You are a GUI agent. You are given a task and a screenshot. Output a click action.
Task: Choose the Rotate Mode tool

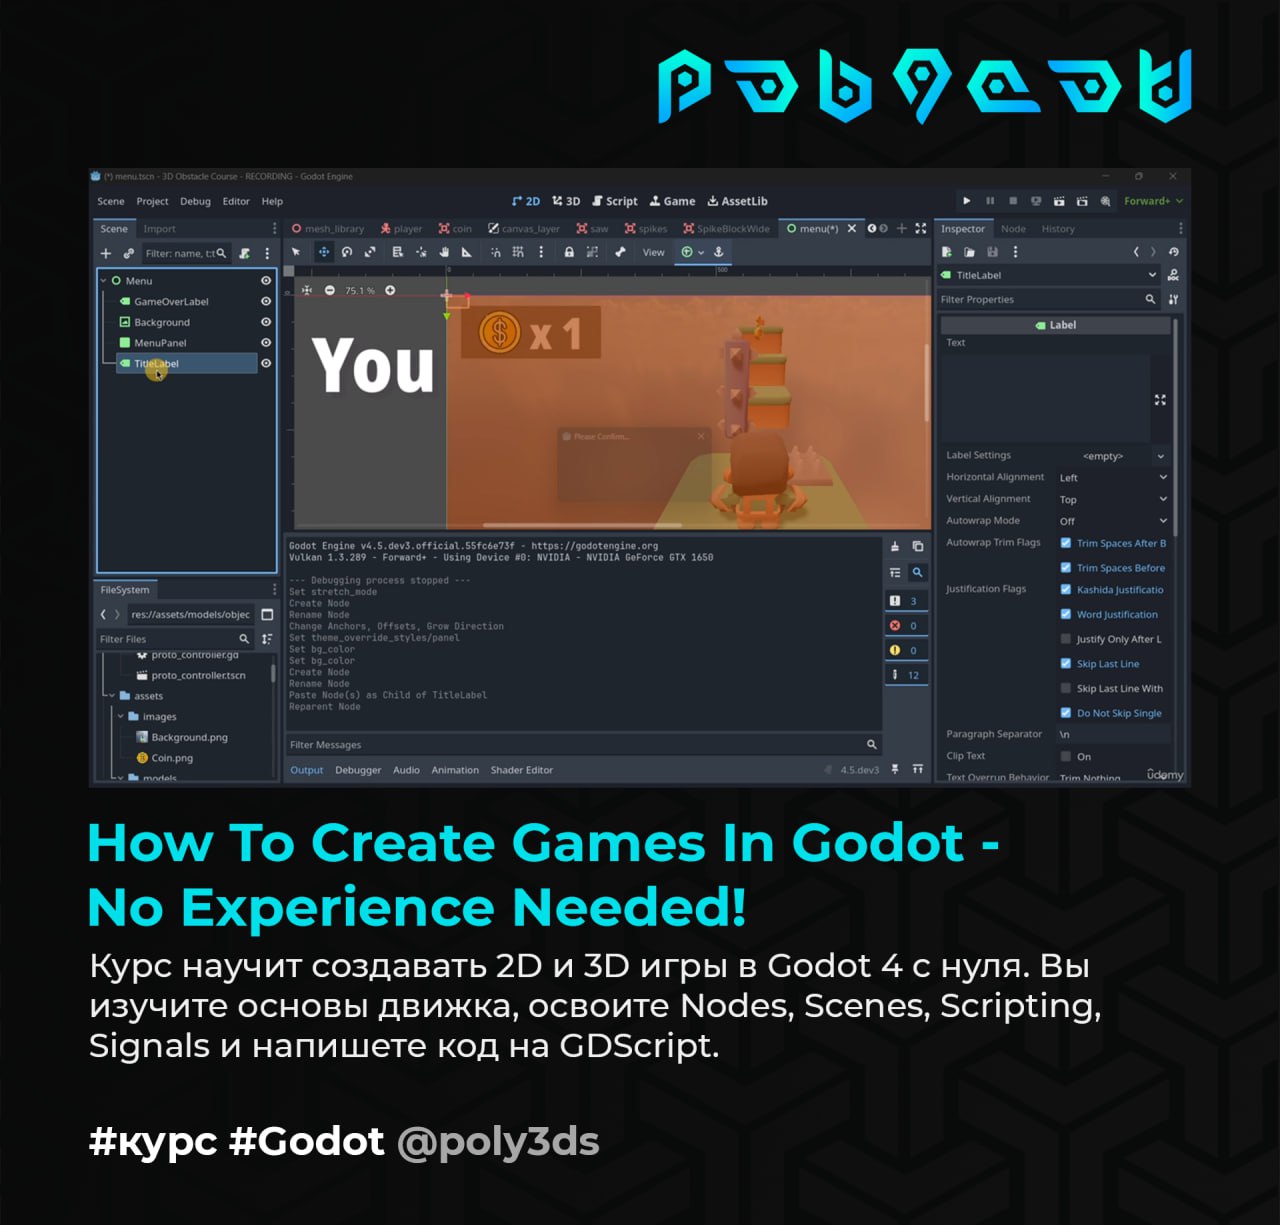pos(347,253)
